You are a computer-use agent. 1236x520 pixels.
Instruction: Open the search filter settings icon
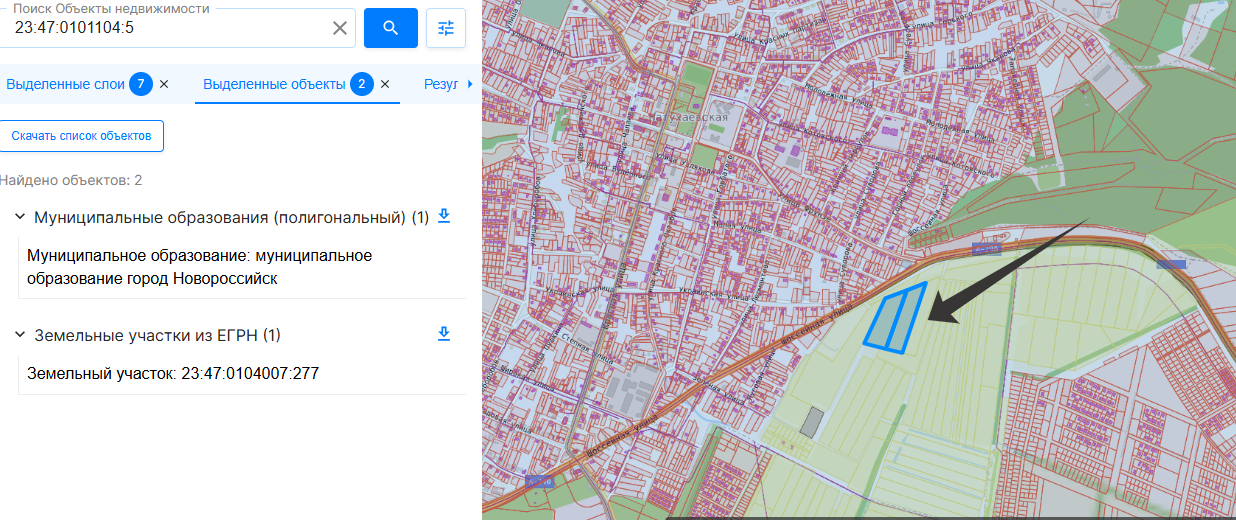[x=446, y=28]
